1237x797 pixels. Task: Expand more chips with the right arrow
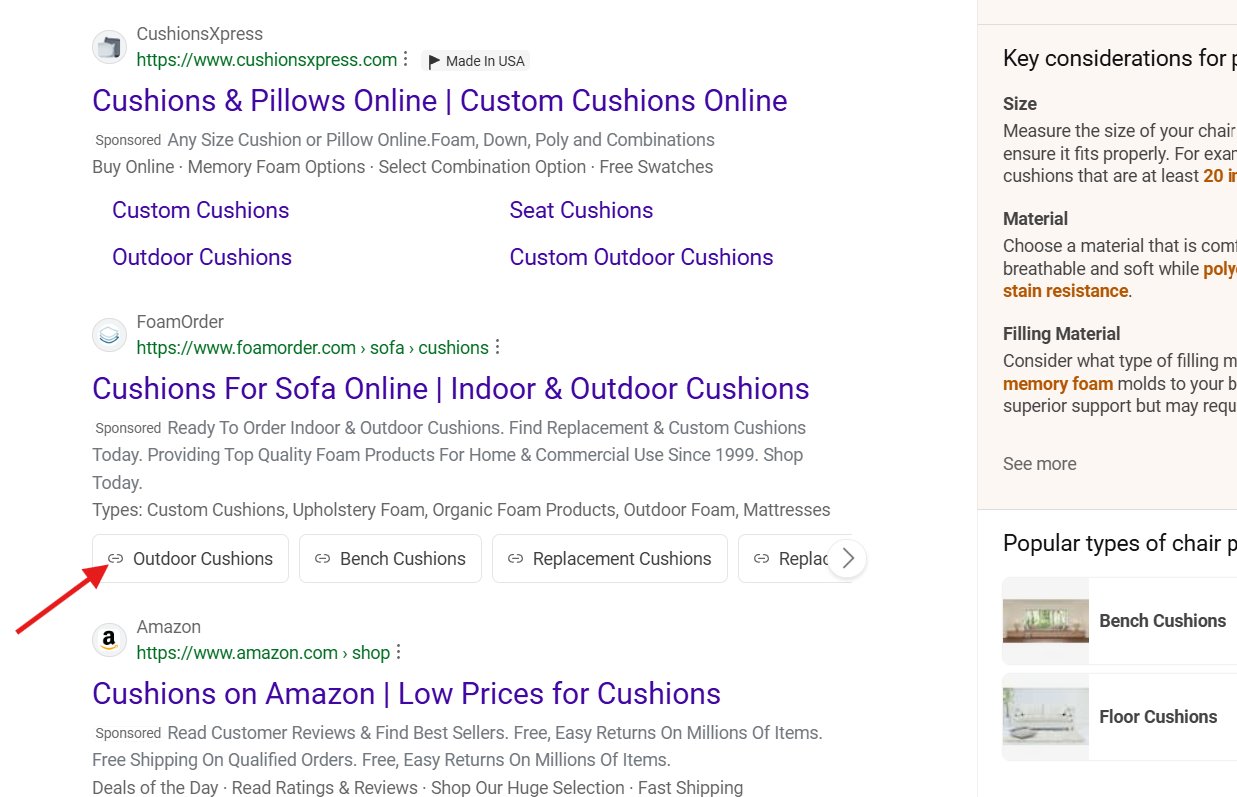coord(846,558)
